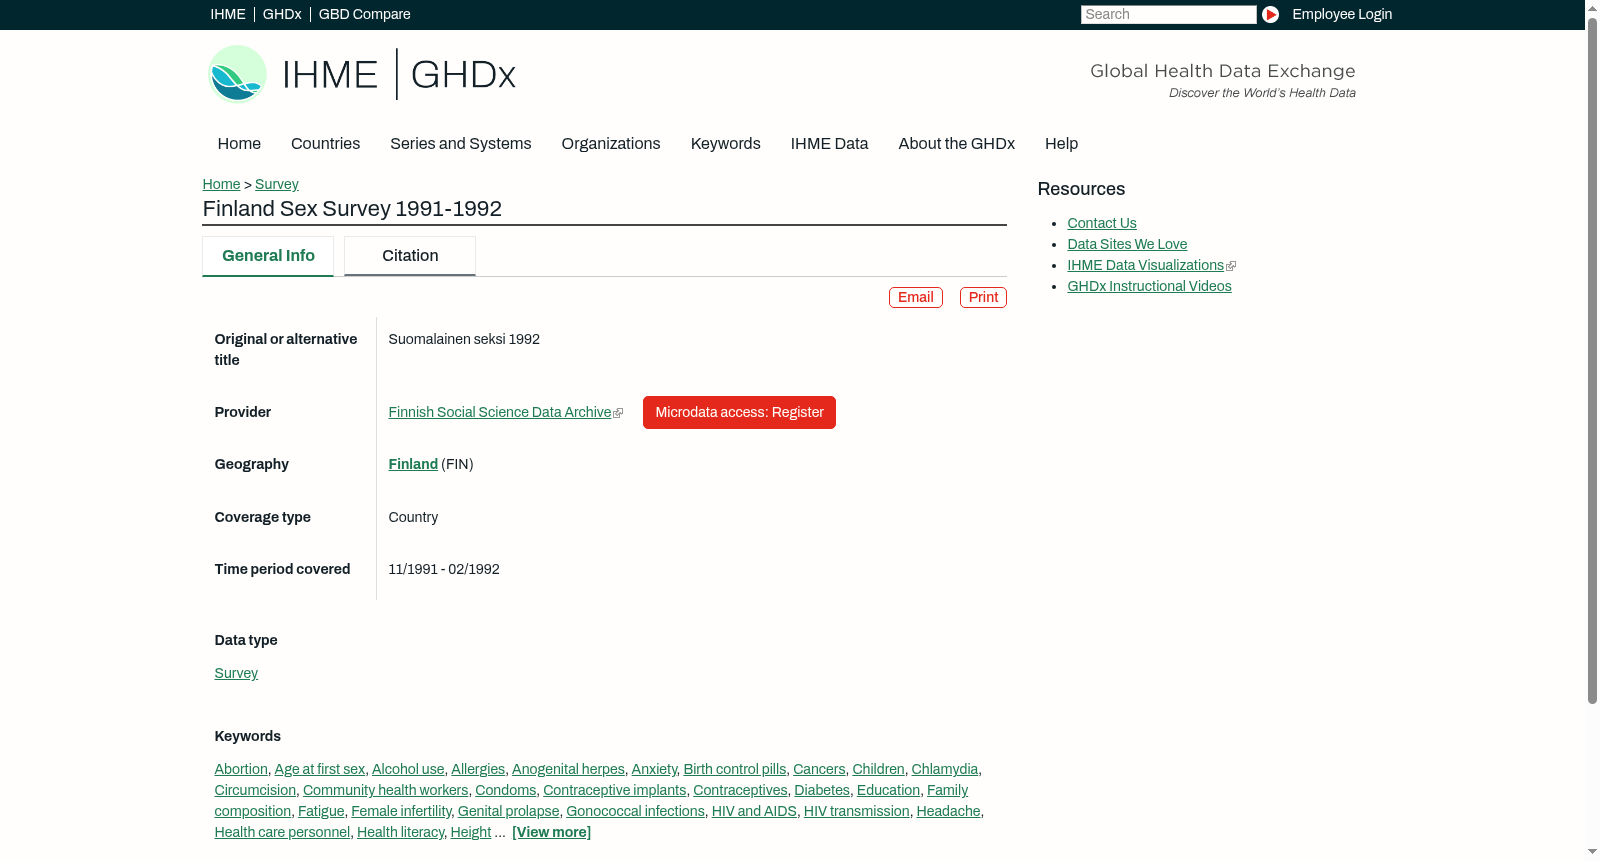Click the scrollbar up arrow
The image size is (1600, 861).
[x=1592, y=7]
